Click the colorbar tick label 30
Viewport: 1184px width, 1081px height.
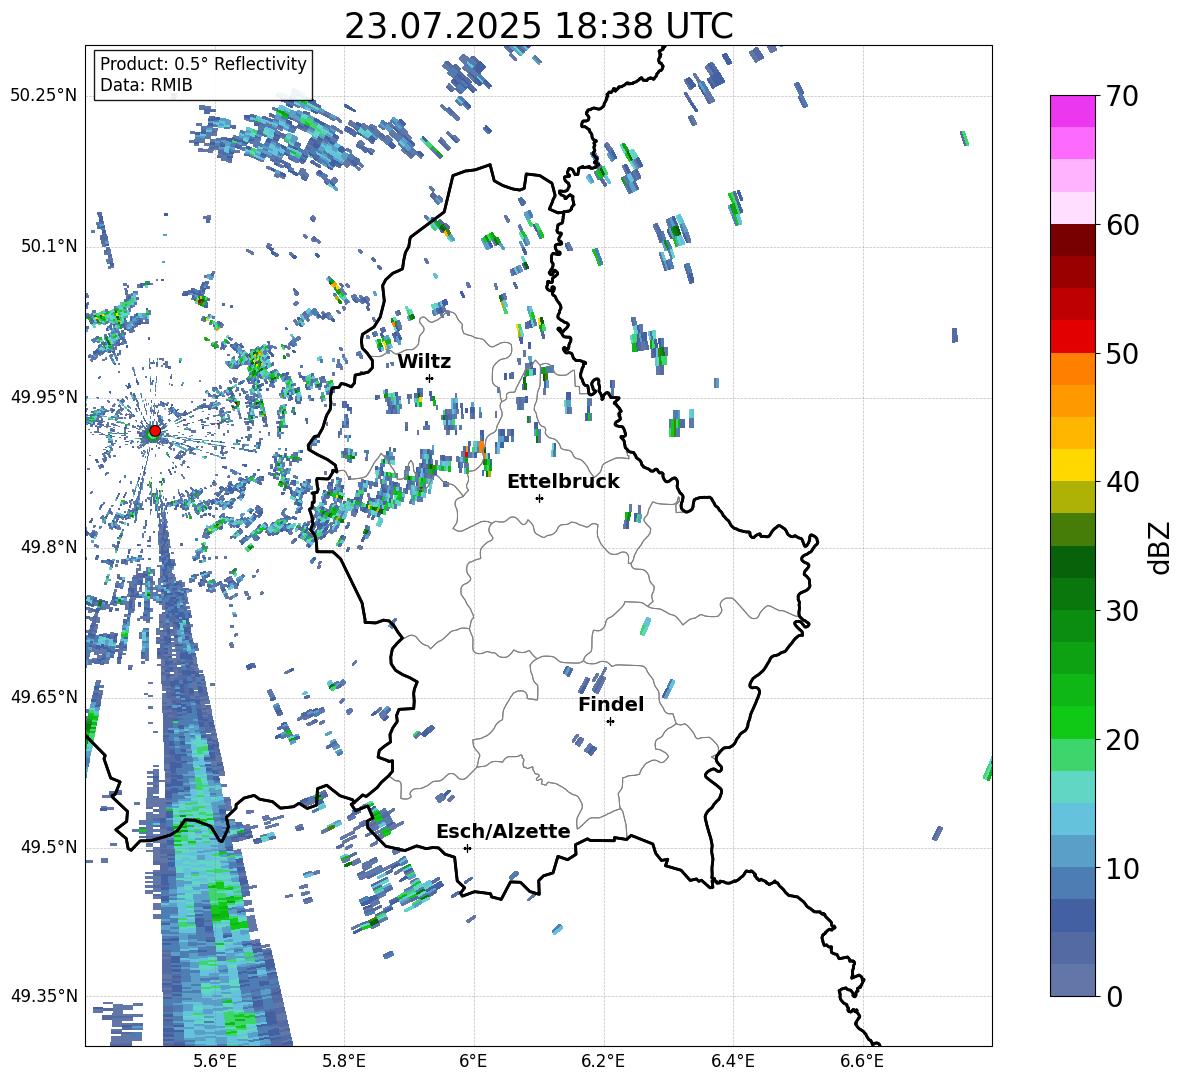(1123, 611)
